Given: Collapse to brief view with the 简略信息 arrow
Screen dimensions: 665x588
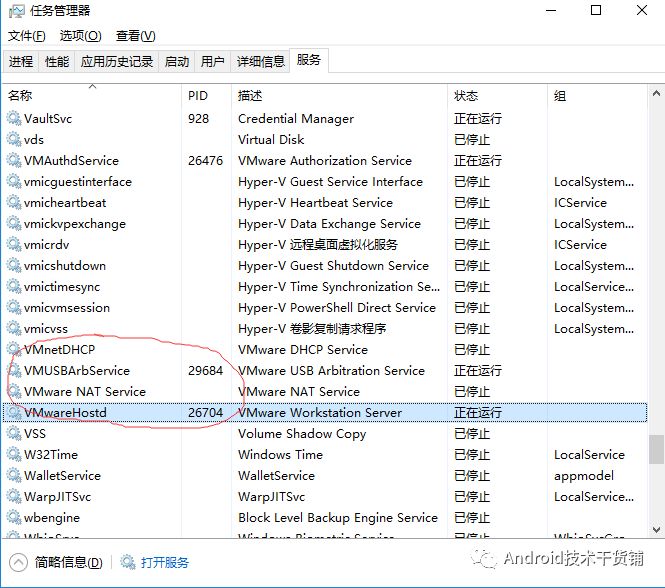Looking at the screenshot, I should [18, 563].
